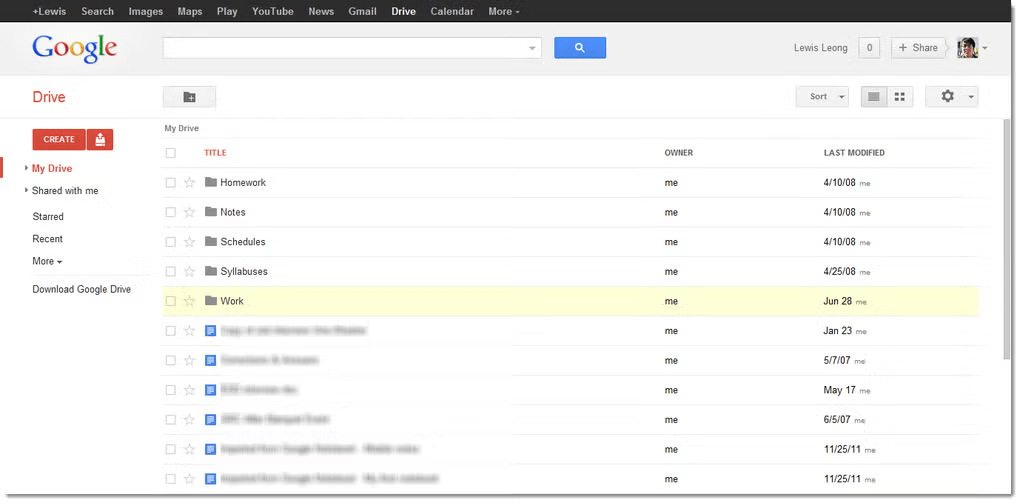Switch to grid view icon
This screenshot has height=503, width=1020.
(900, 96)
